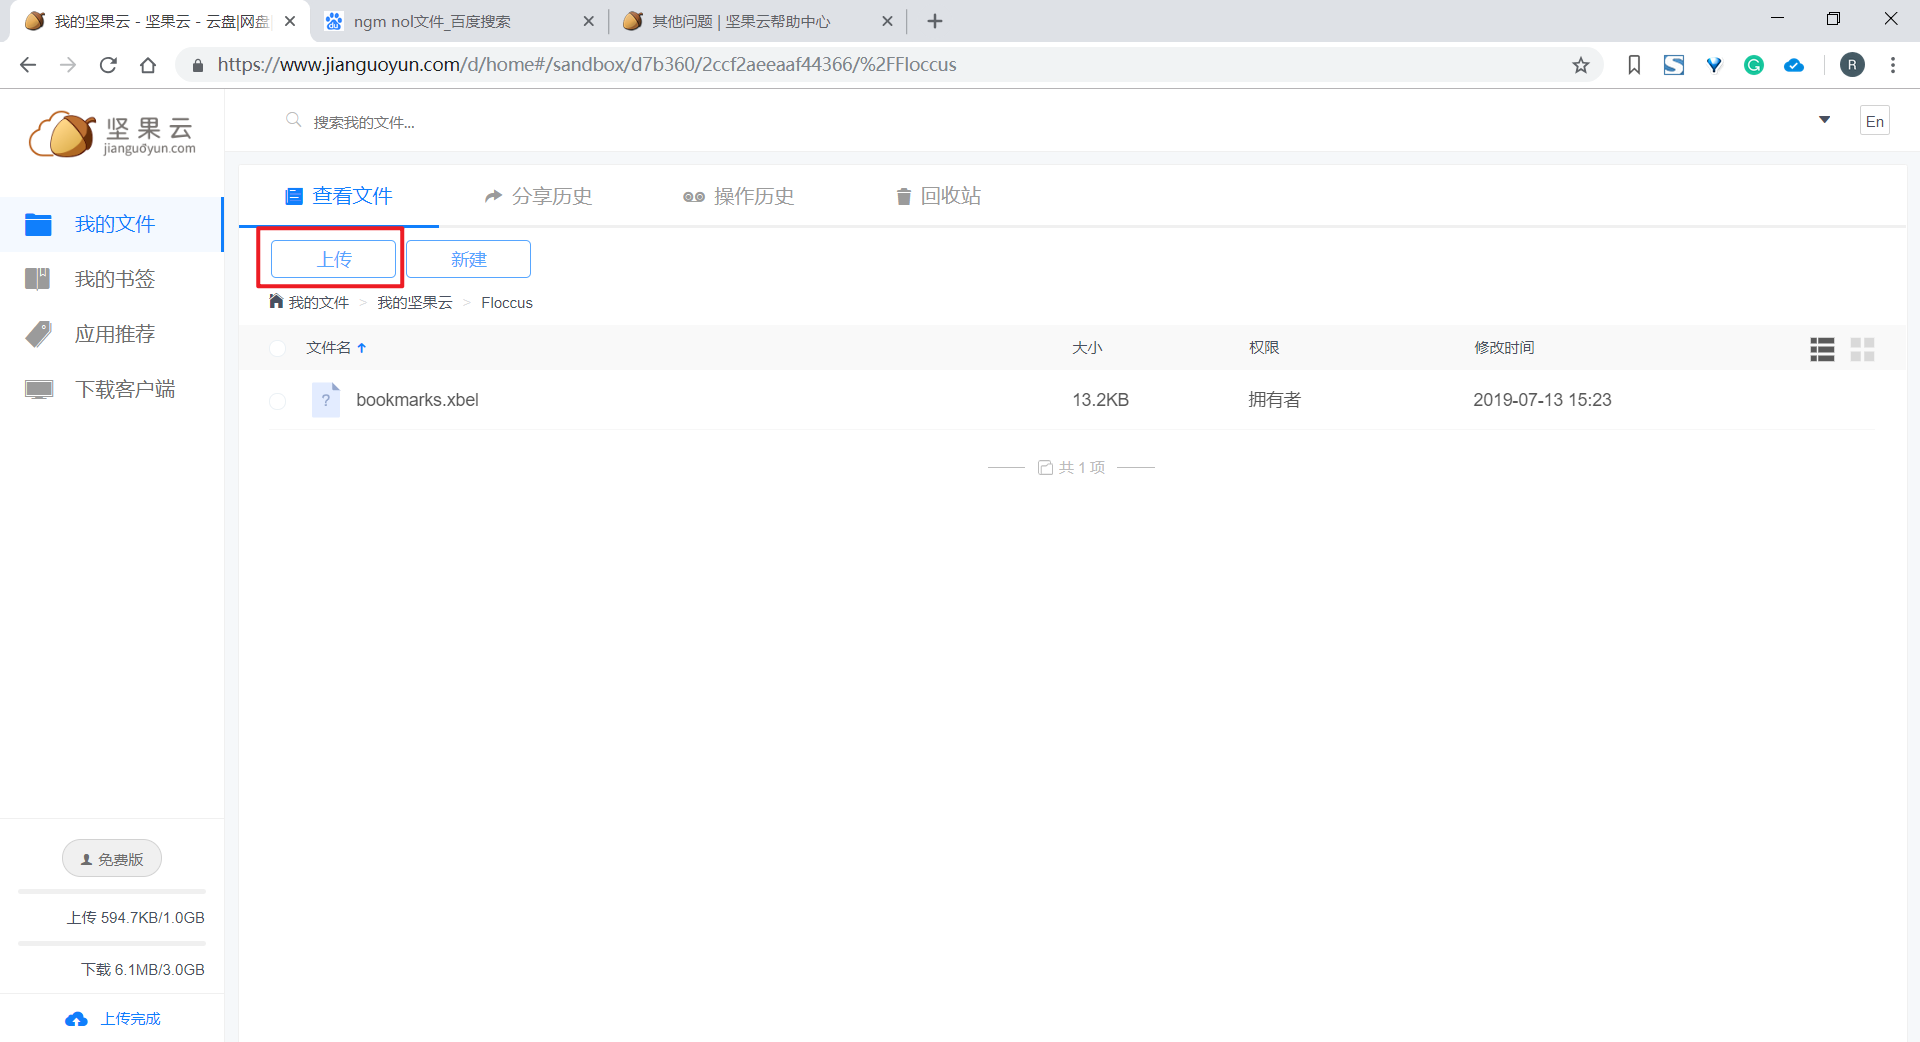The width and height of the screenshot is (1920, 1042).
Task: Bookmark this page with the star icon
Action: 1581,65
